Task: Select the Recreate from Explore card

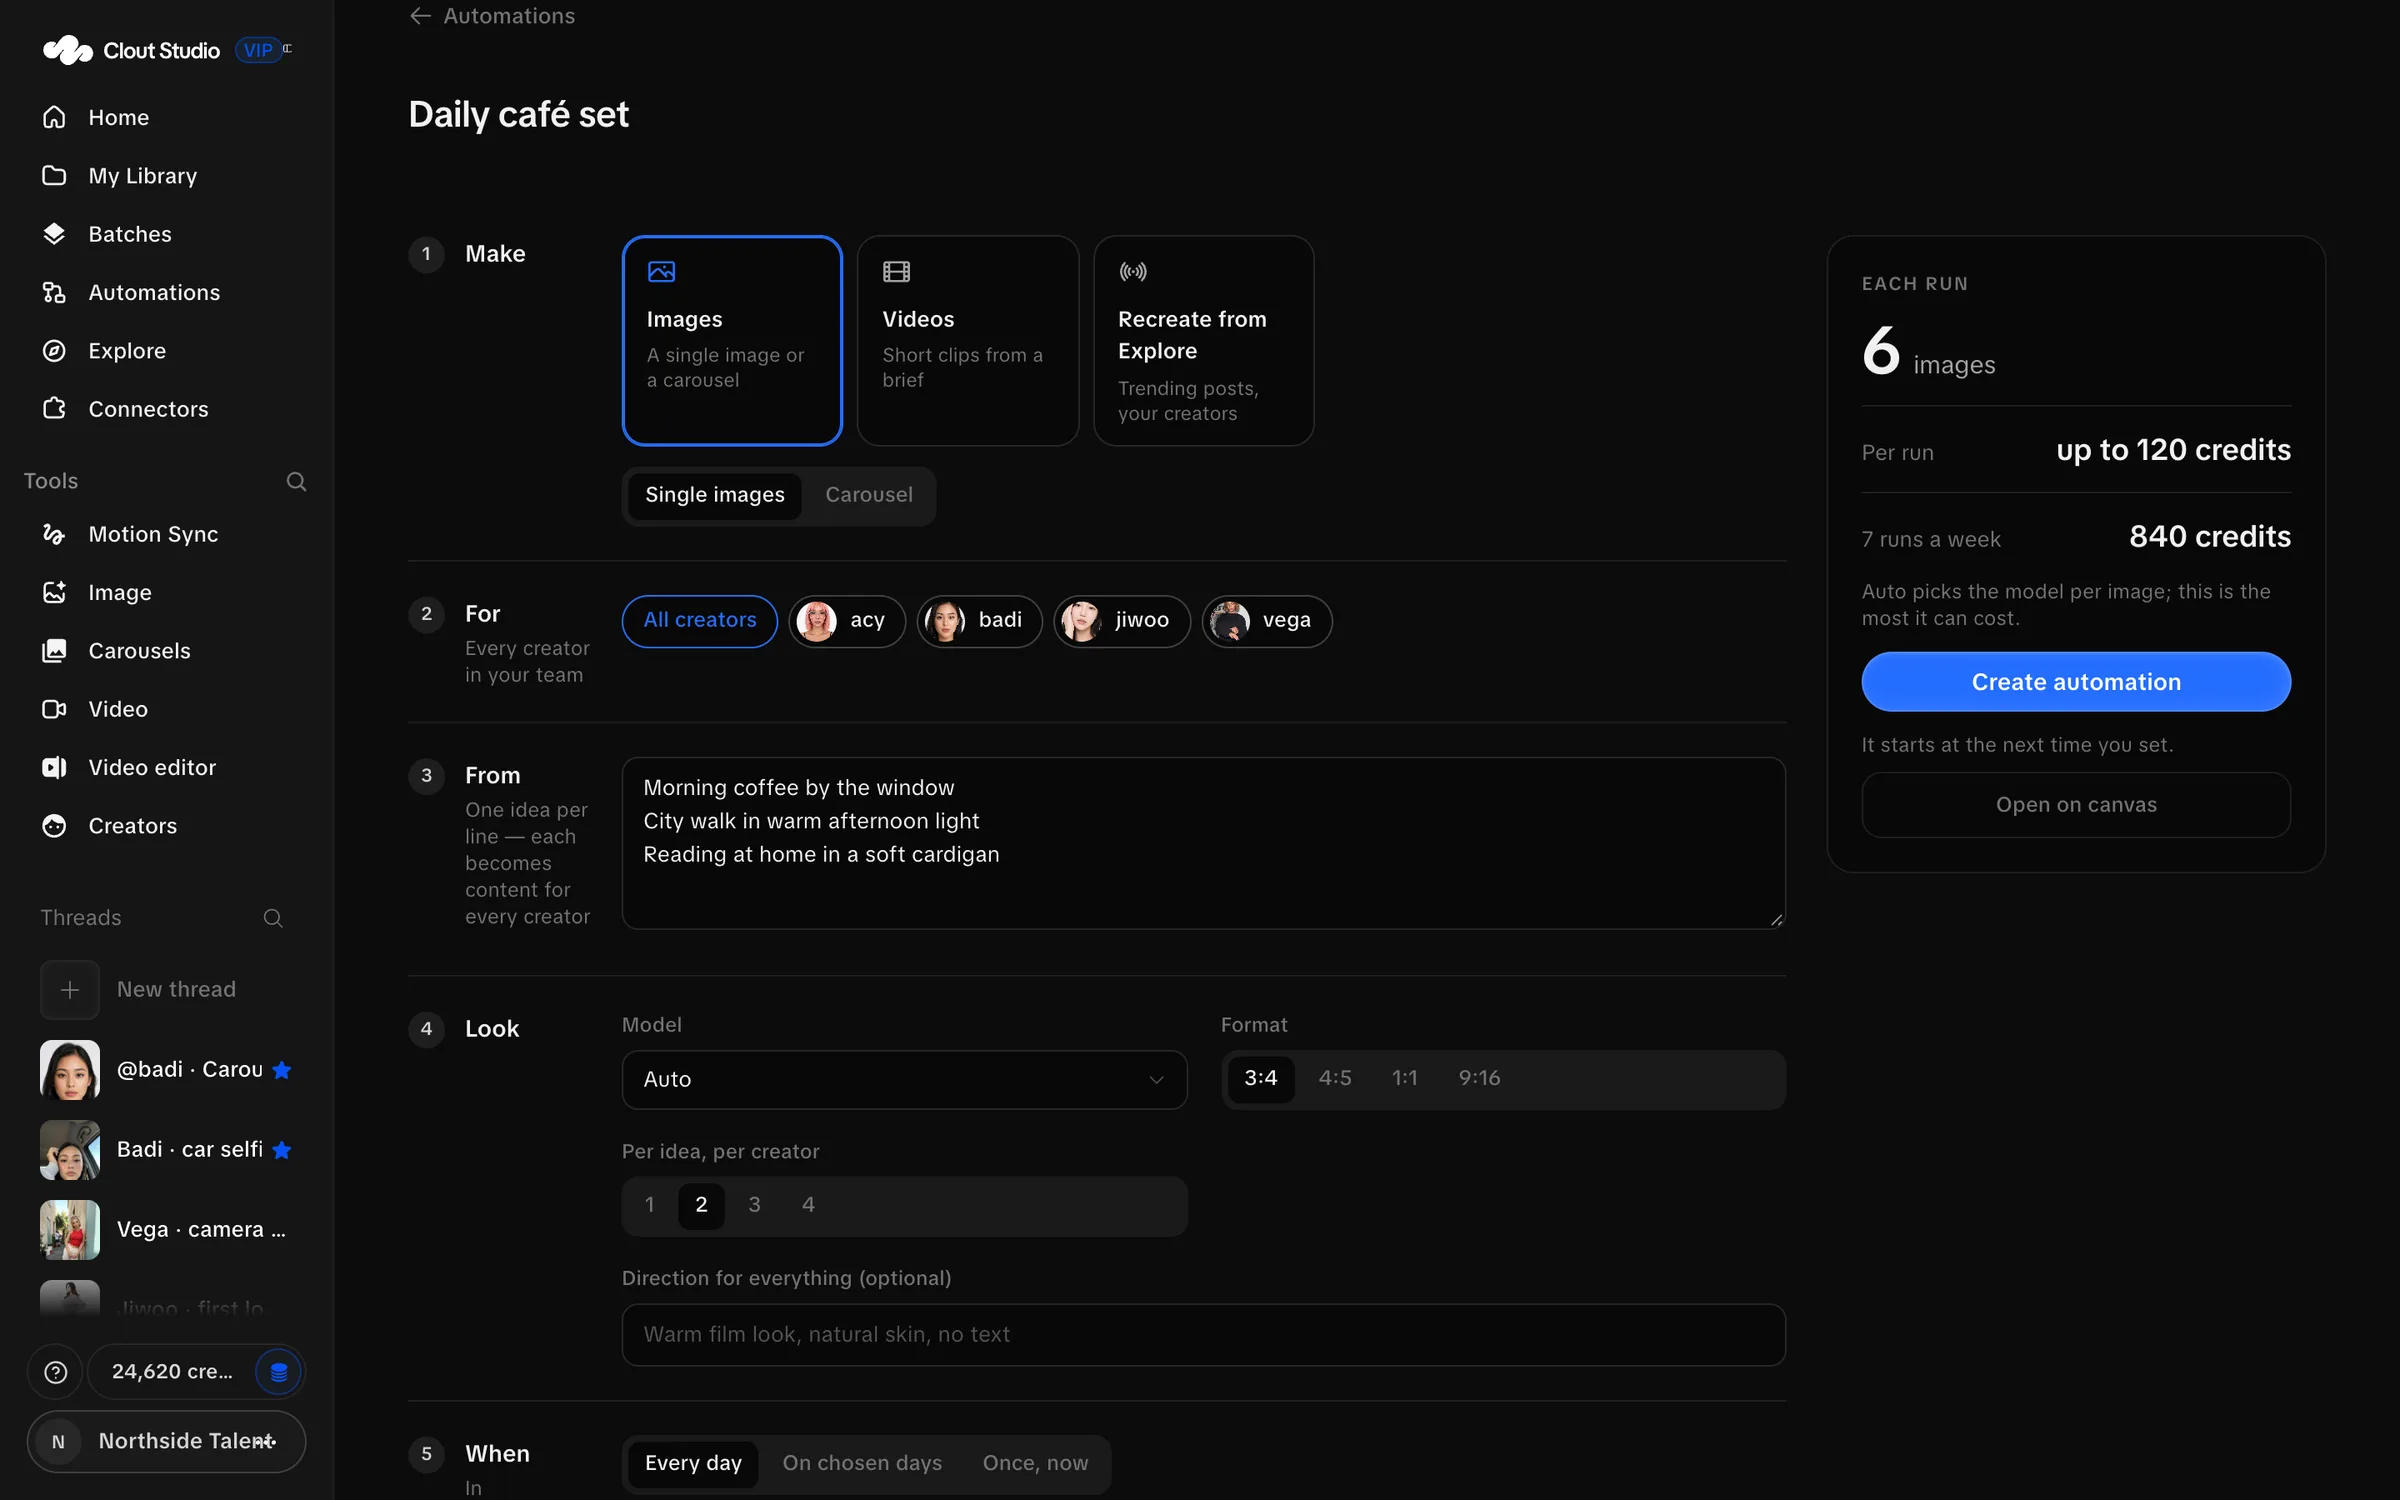Action: tap(1203, 340)
